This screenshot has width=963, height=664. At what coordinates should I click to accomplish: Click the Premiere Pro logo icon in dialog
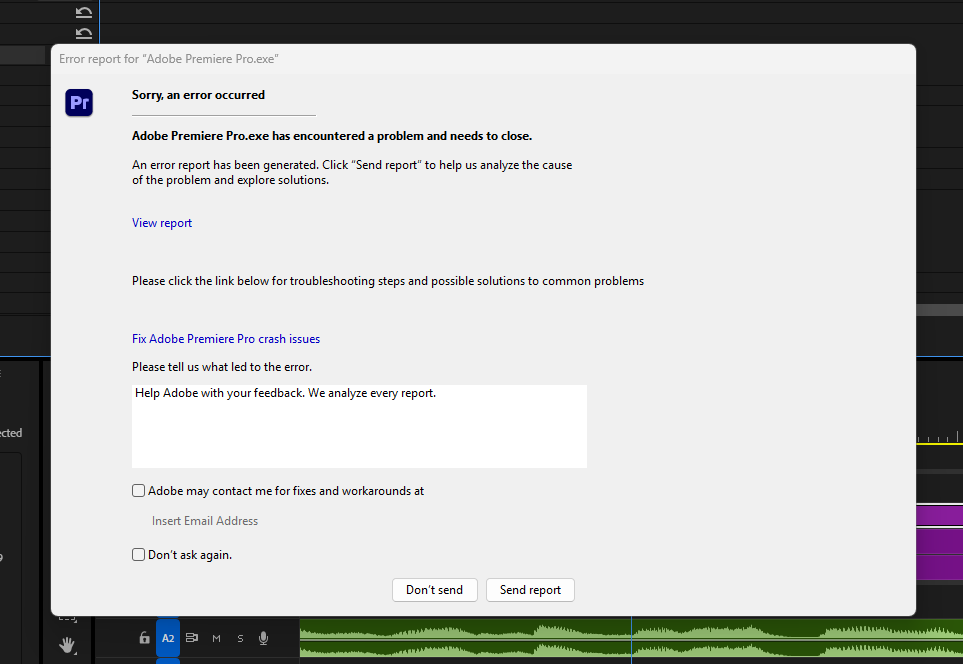[79, 103]
